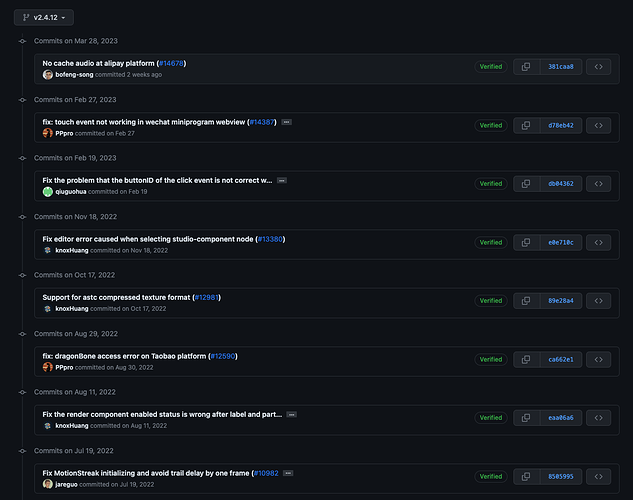Open pull request #14678 link
The width and height of the screenshot is (633, 500).
[171, 63]
